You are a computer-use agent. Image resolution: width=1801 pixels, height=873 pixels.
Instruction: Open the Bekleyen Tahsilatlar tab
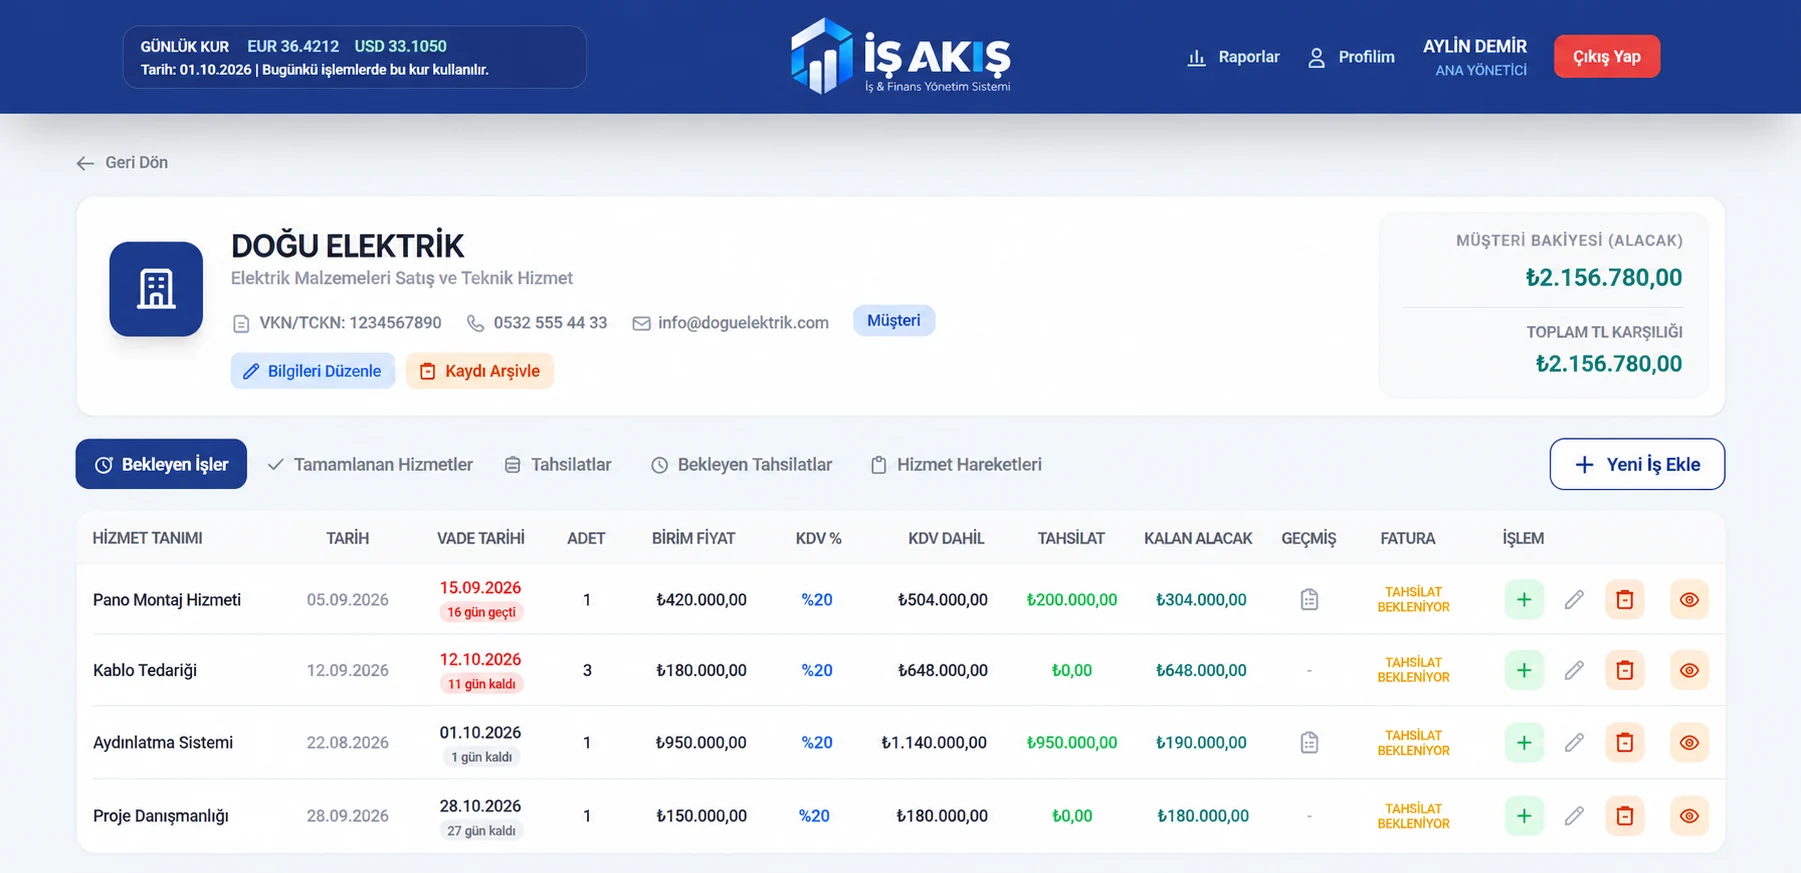click(741, 465)
